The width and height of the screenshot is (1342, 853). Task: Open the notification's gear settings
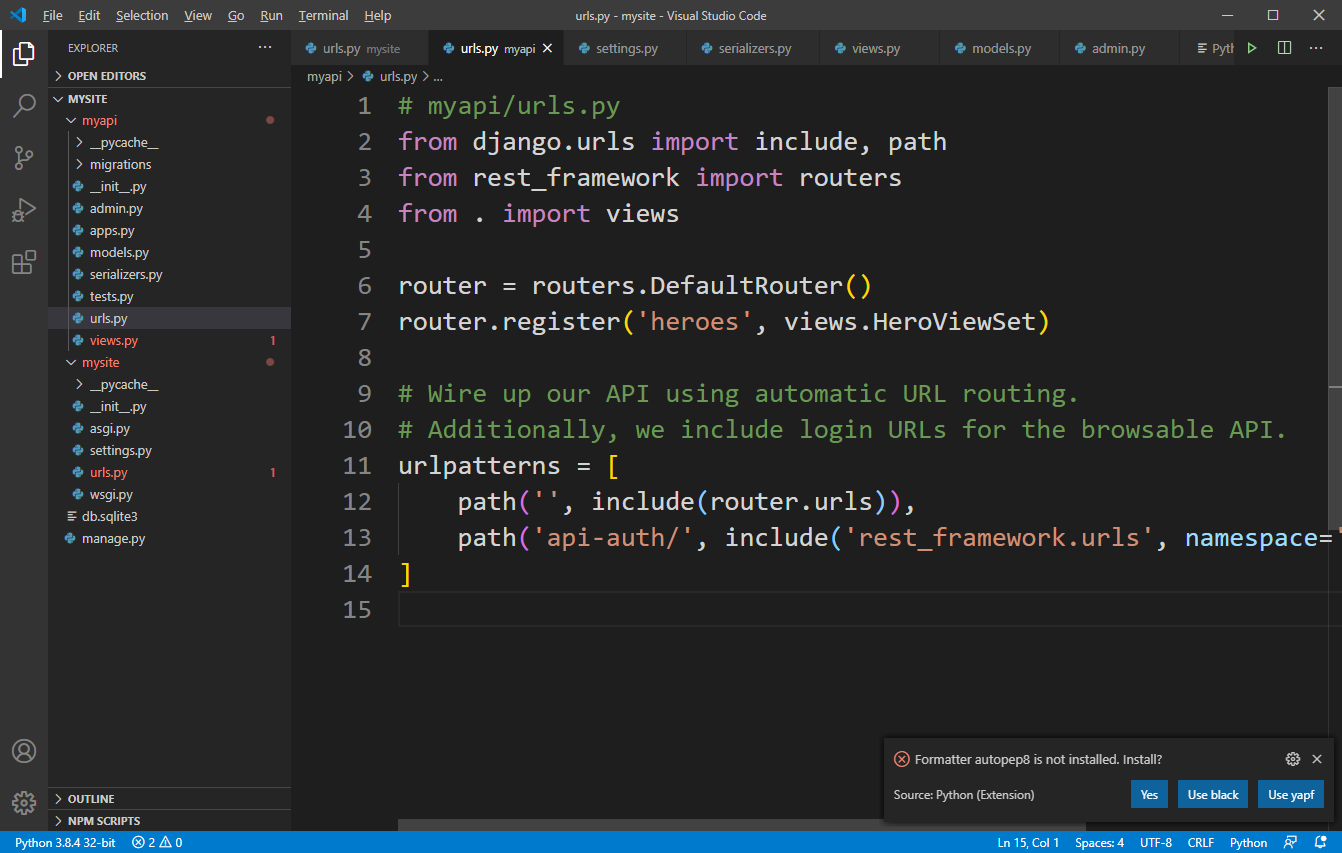pos(1292,759)
